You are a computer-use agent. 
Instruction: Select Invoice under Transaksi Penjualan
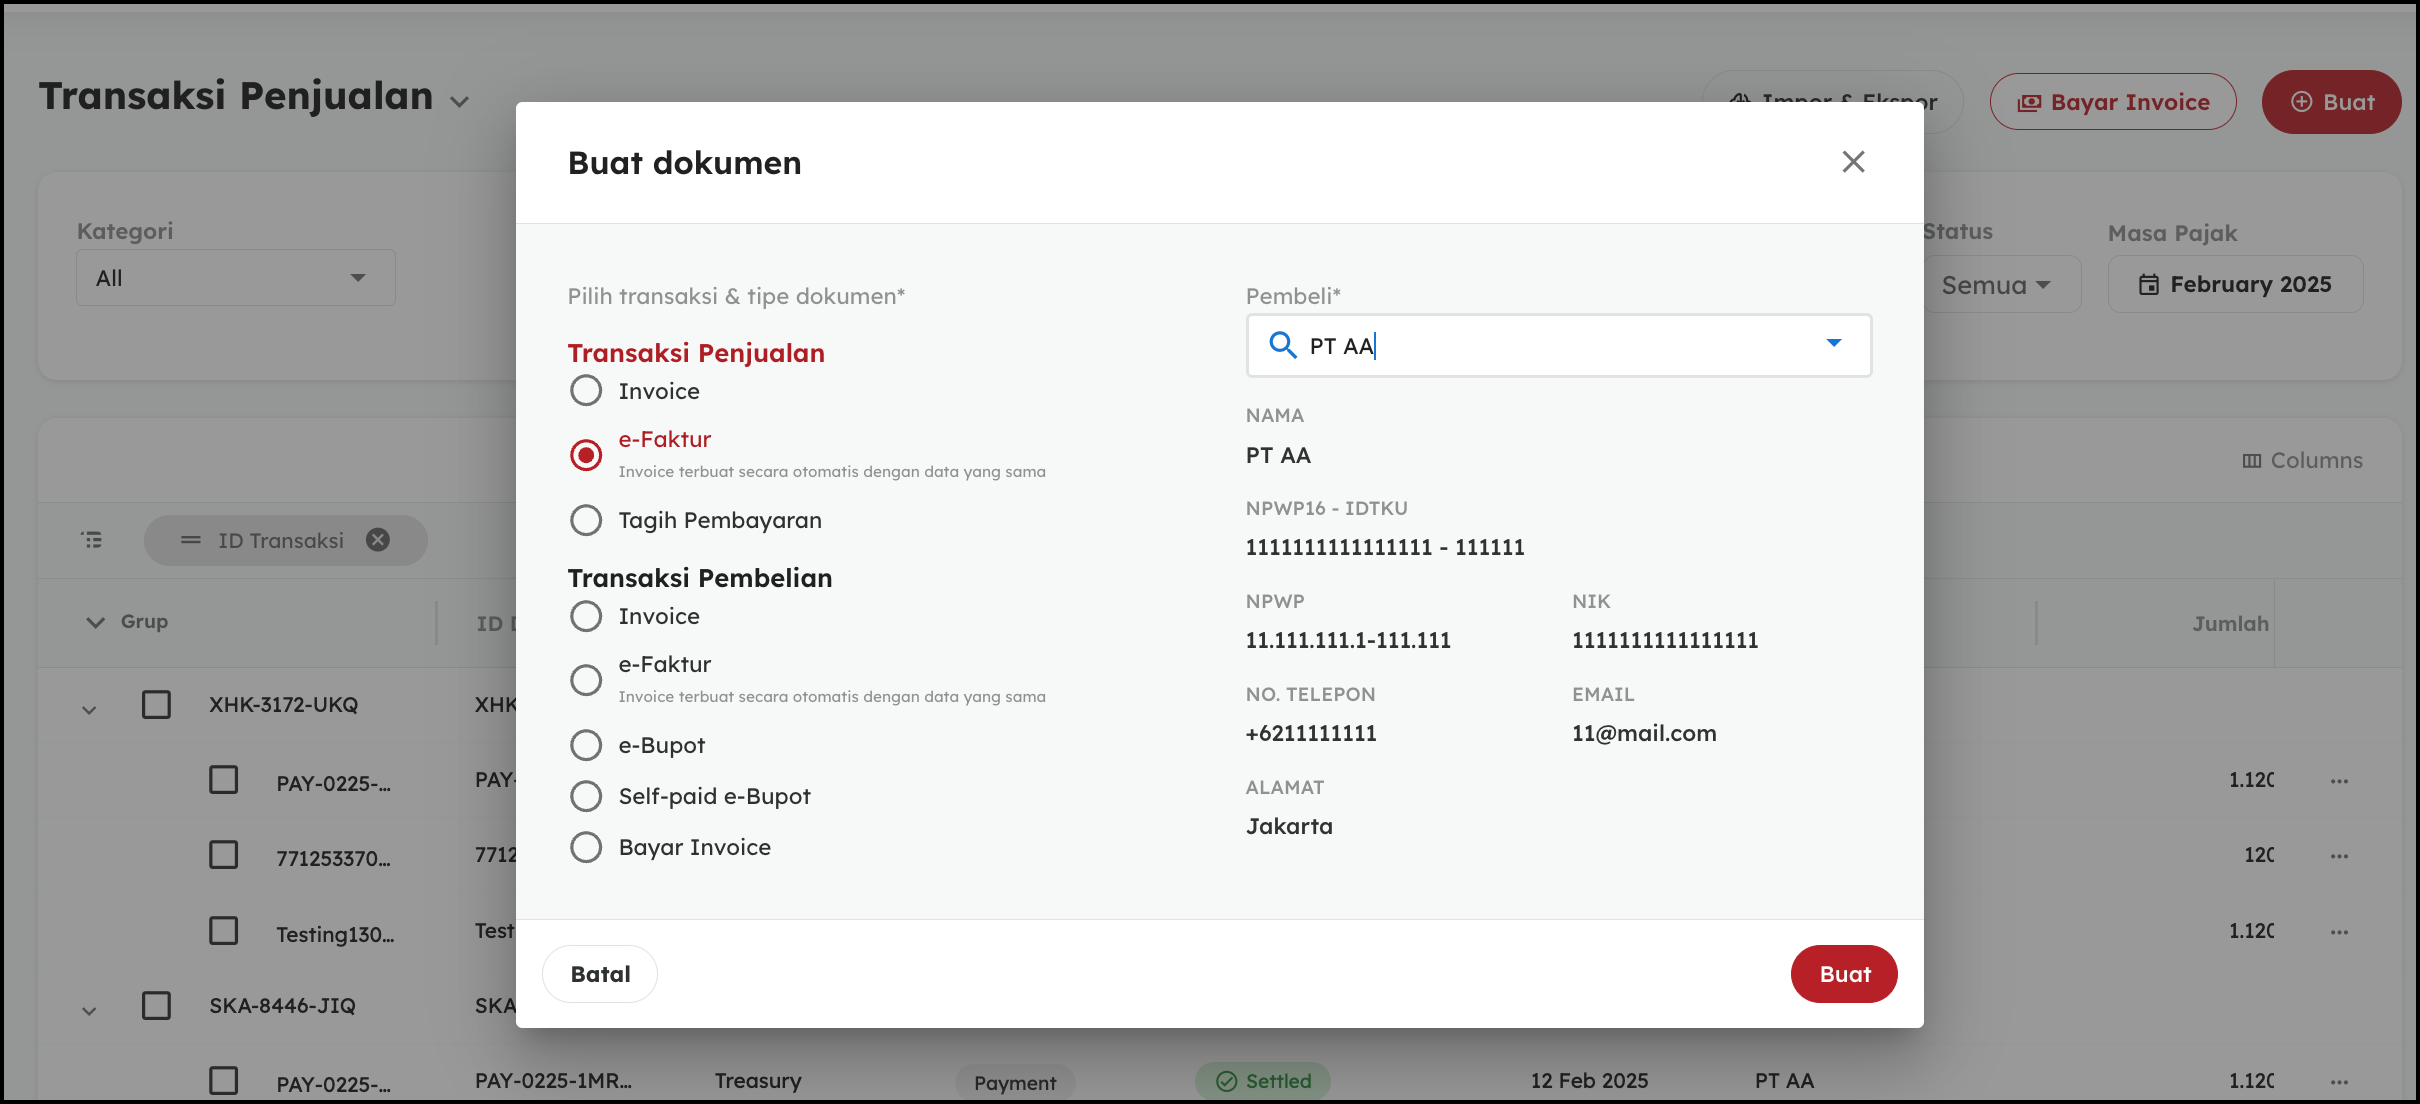tap(586, 391)
